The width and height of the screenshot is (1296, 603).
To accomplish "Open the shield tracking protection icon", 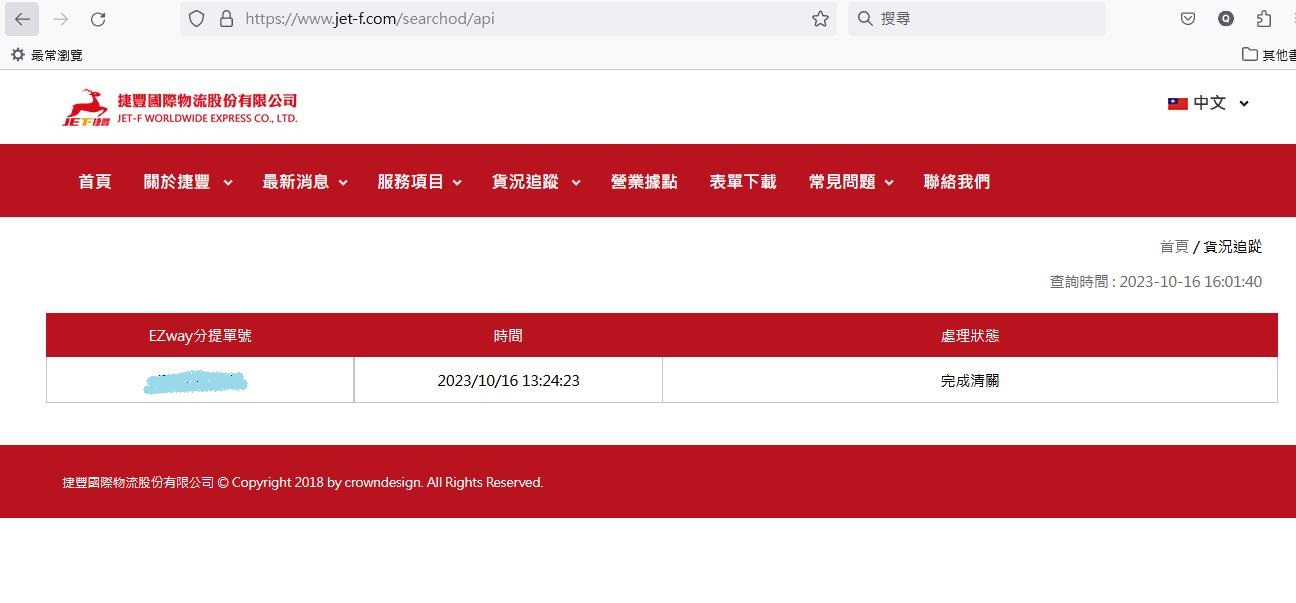I will [x=197, y=19].
